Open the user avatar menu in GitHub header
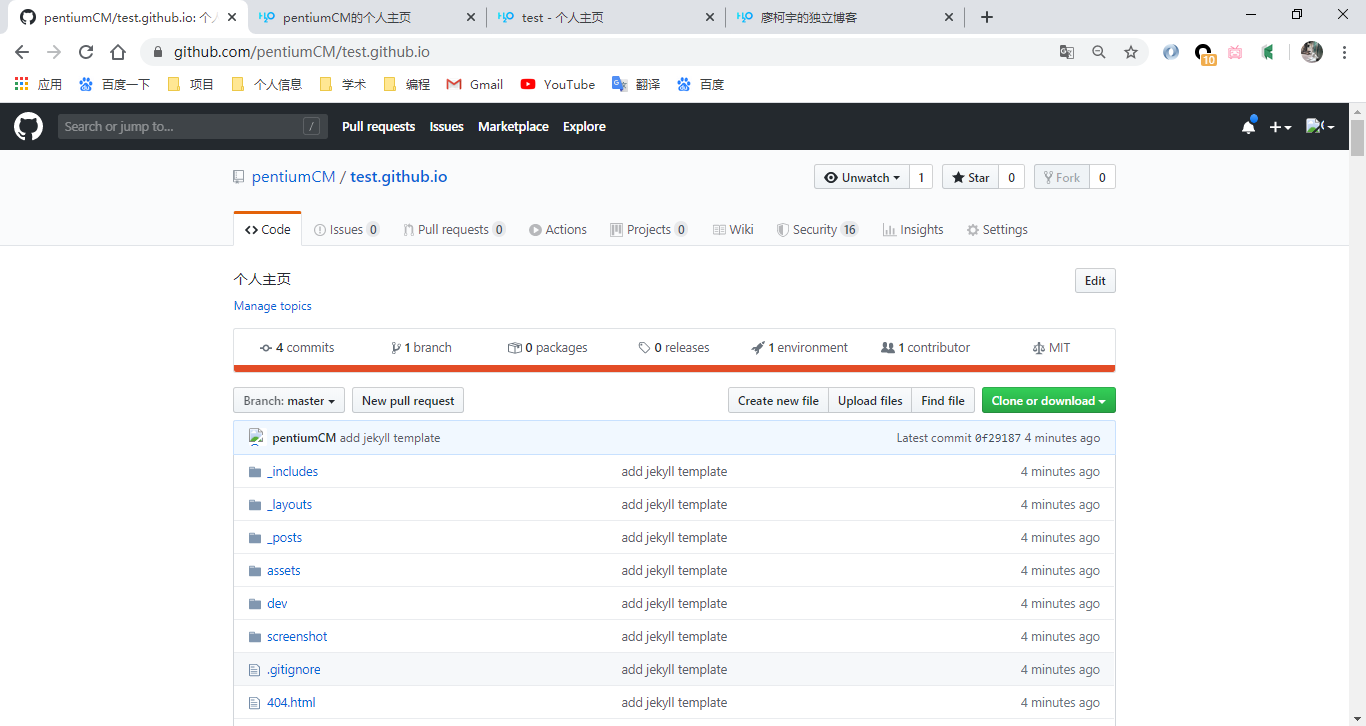 pyautogui.click(x=1320, y=127)
